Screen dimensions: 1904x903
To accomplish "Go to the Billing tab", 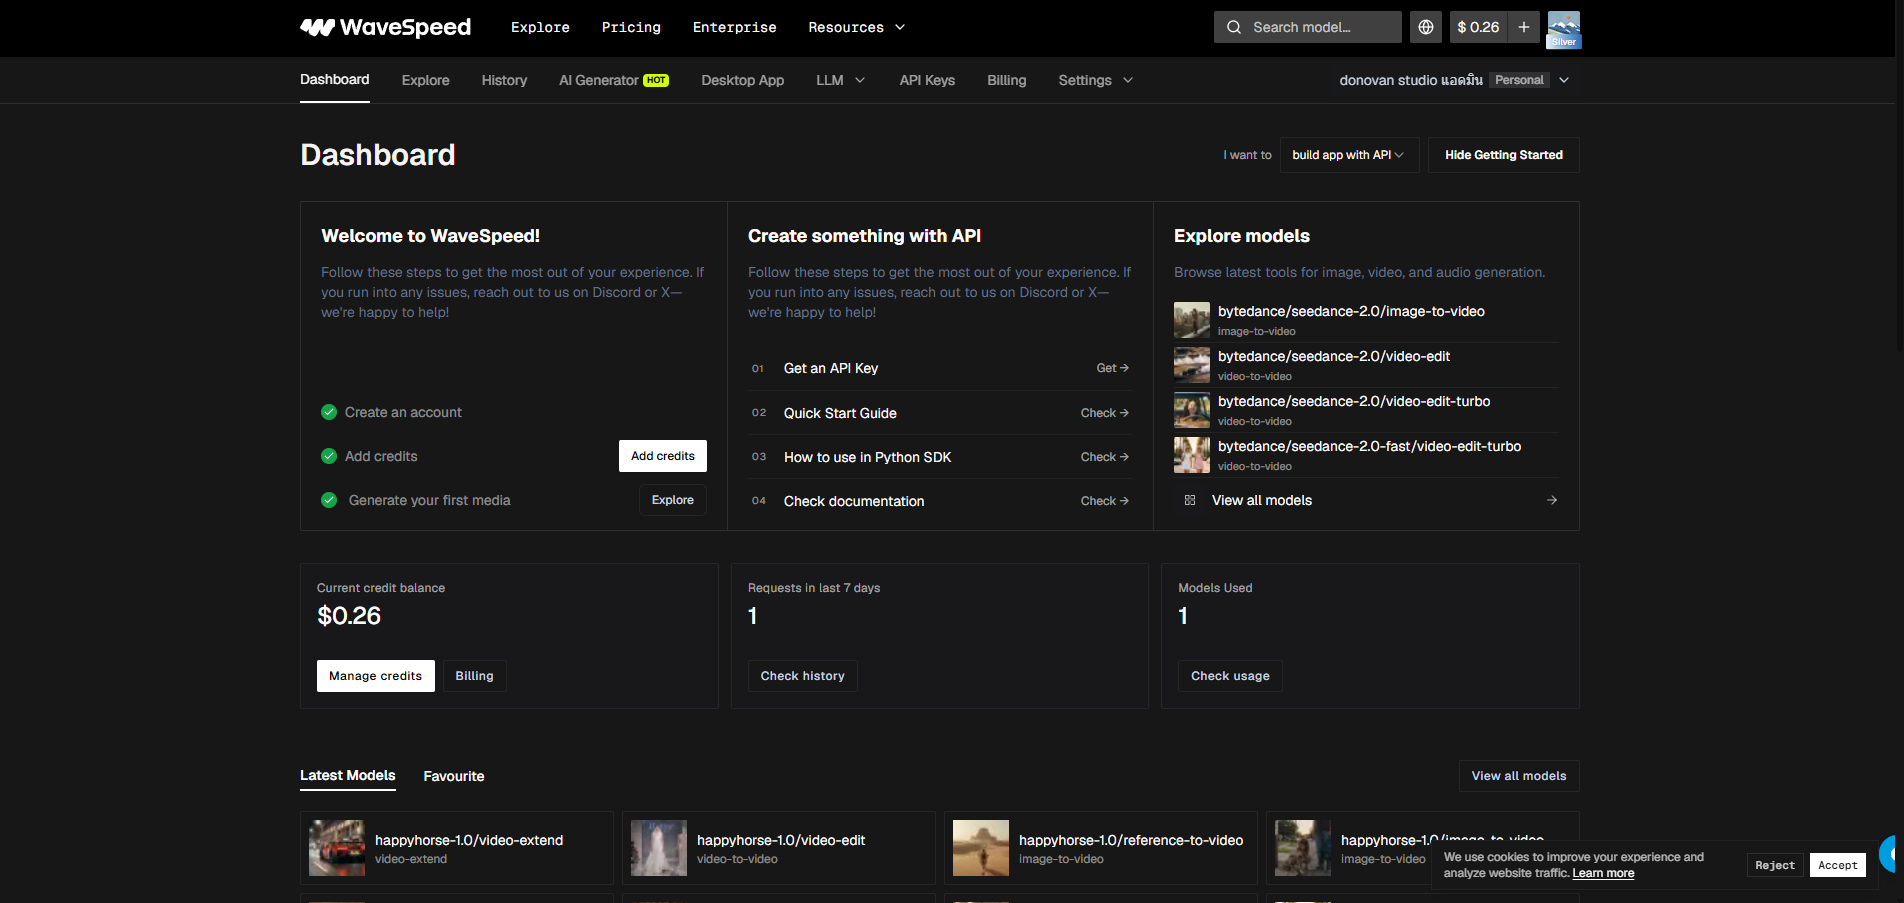I will pyautogui.click(x=1007, y=80).
